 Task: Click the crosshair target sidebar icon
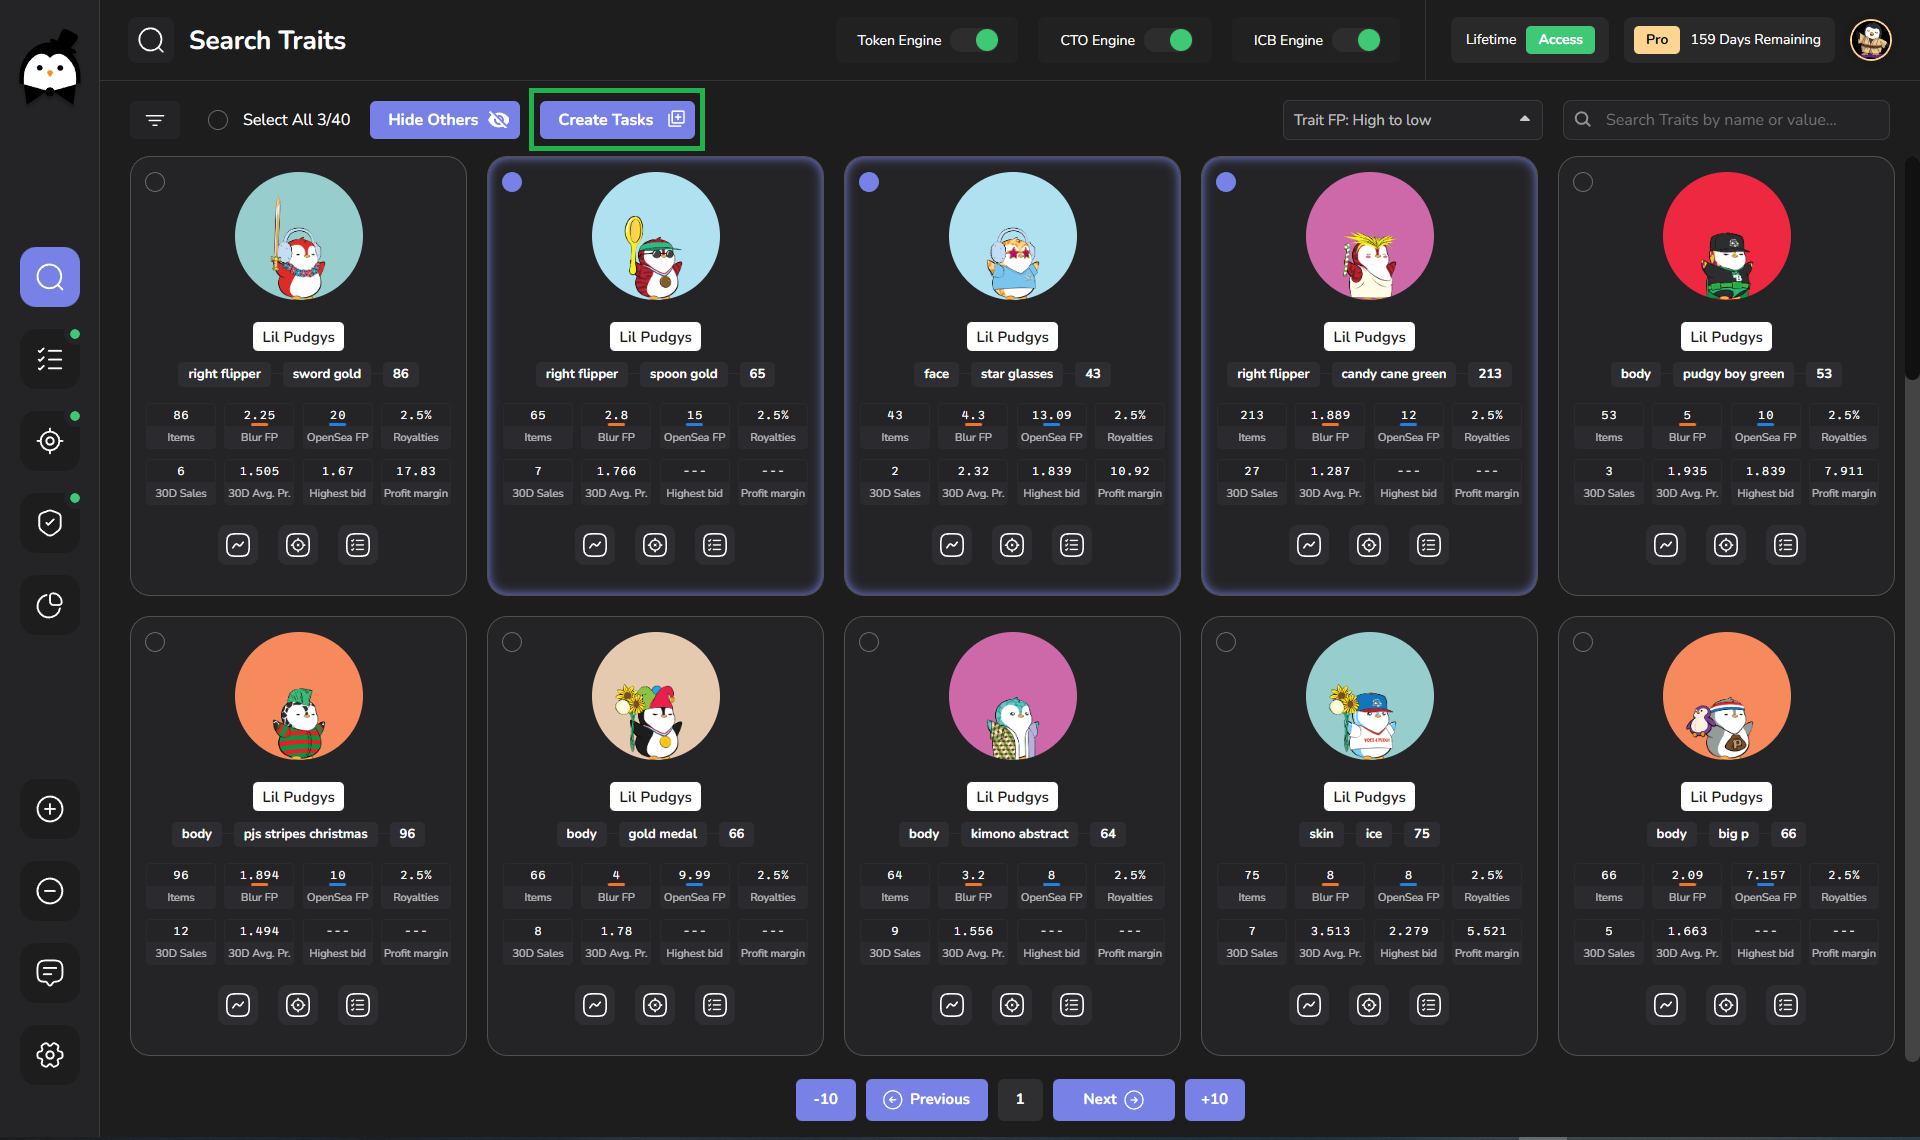(x=50, y=441)
